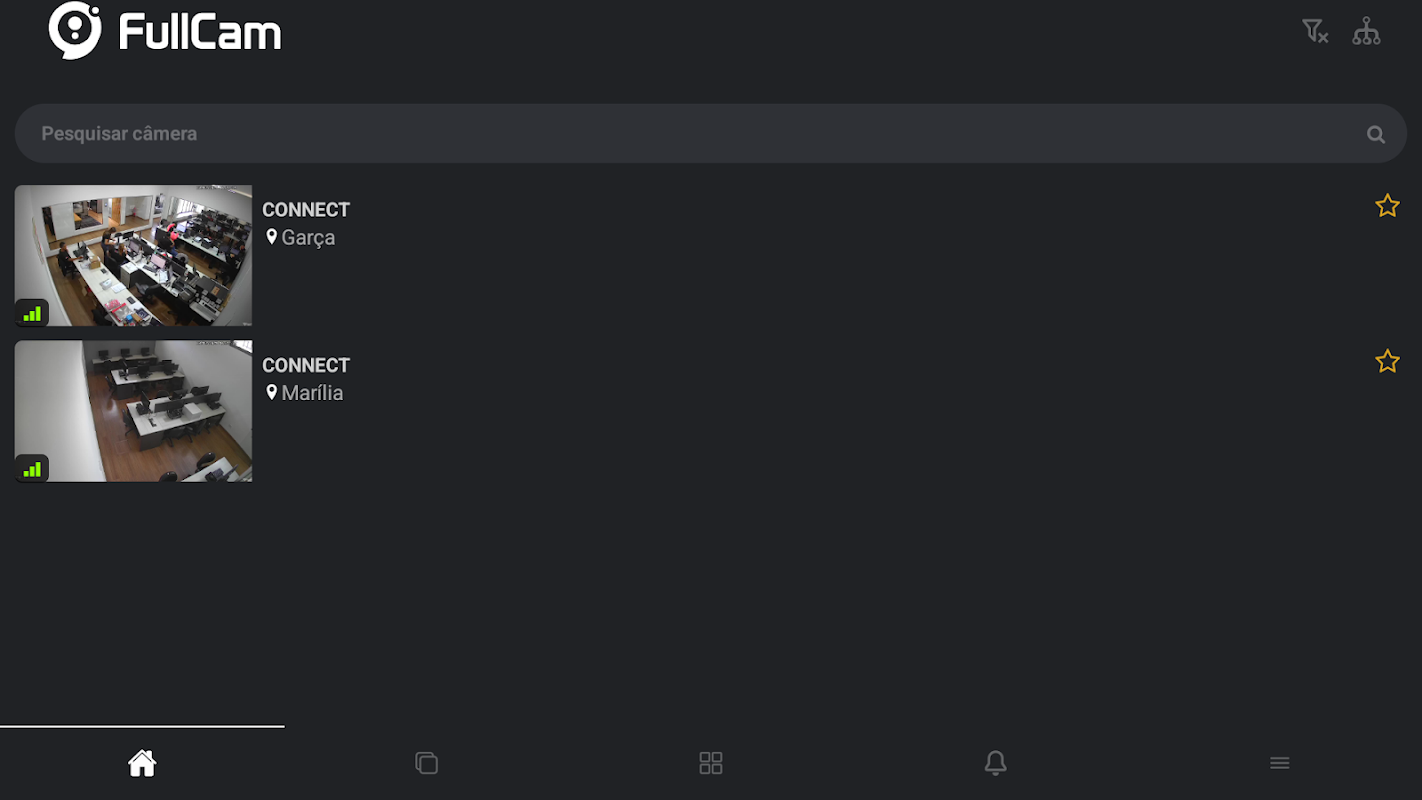Switch to the stacked layers tab
This screenshot has height=800, width=1422.
pos(426,763)
